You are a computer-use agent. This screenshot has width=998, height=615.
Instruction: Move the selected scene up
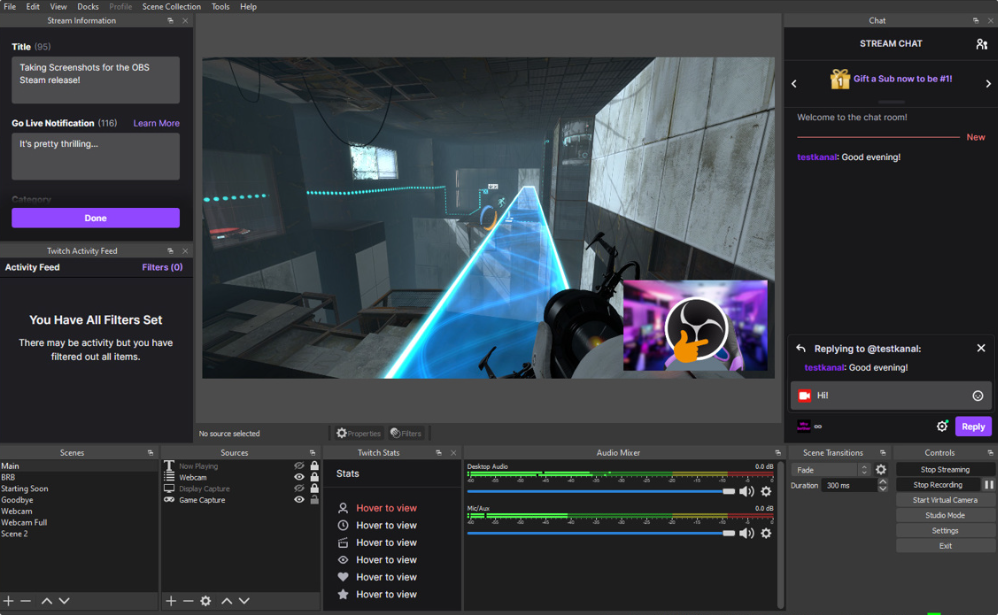pyautogui.click(x=46, y=600)
